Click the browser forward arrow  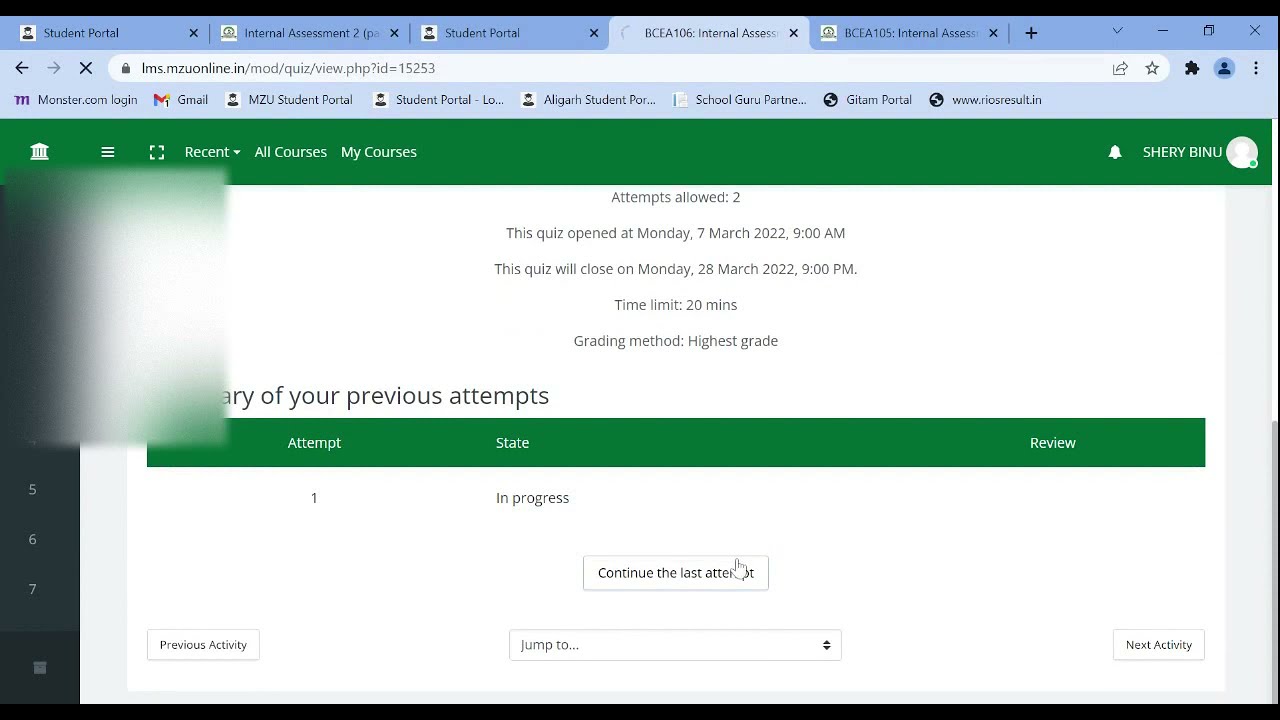click(54, 68)
